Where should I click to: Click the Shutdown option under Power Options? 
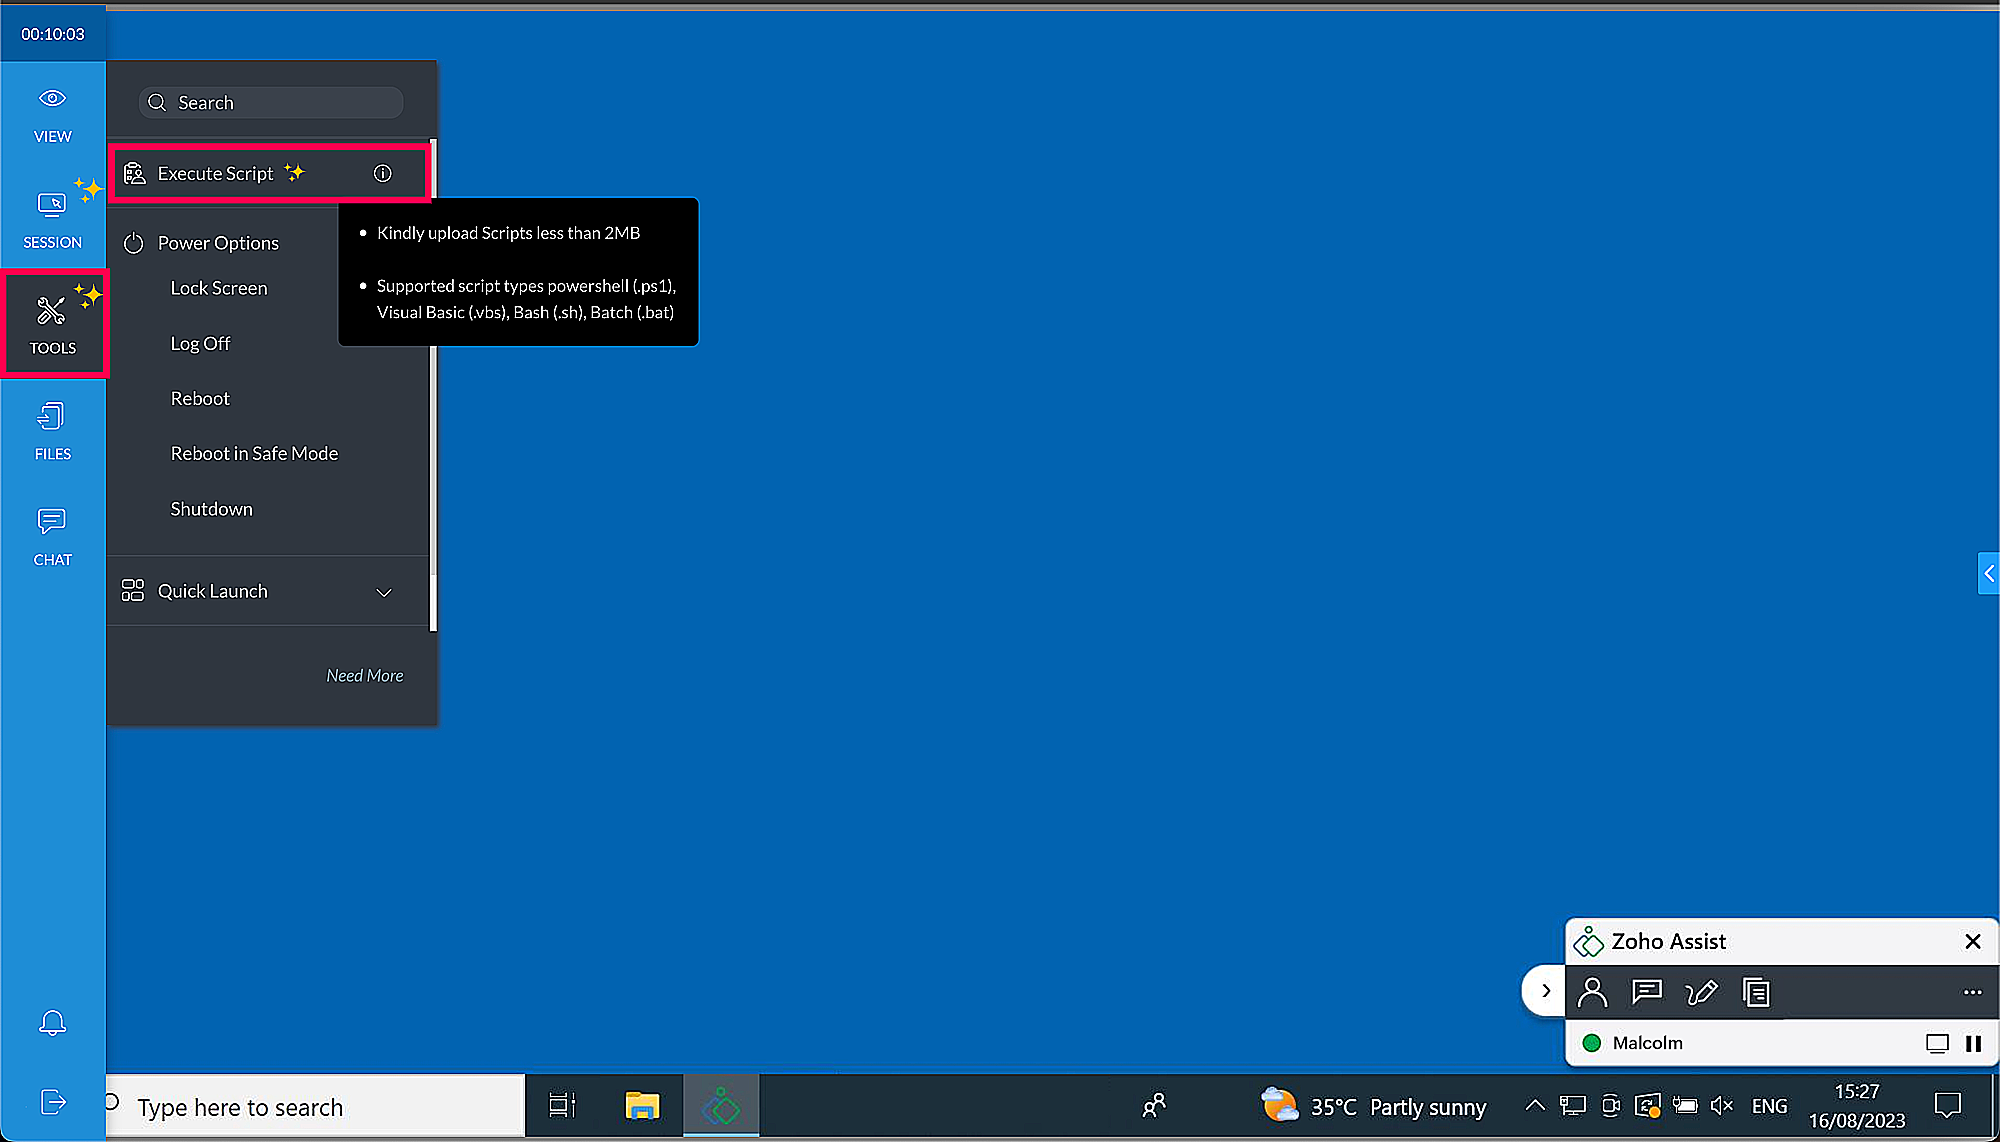pos(211,508)
